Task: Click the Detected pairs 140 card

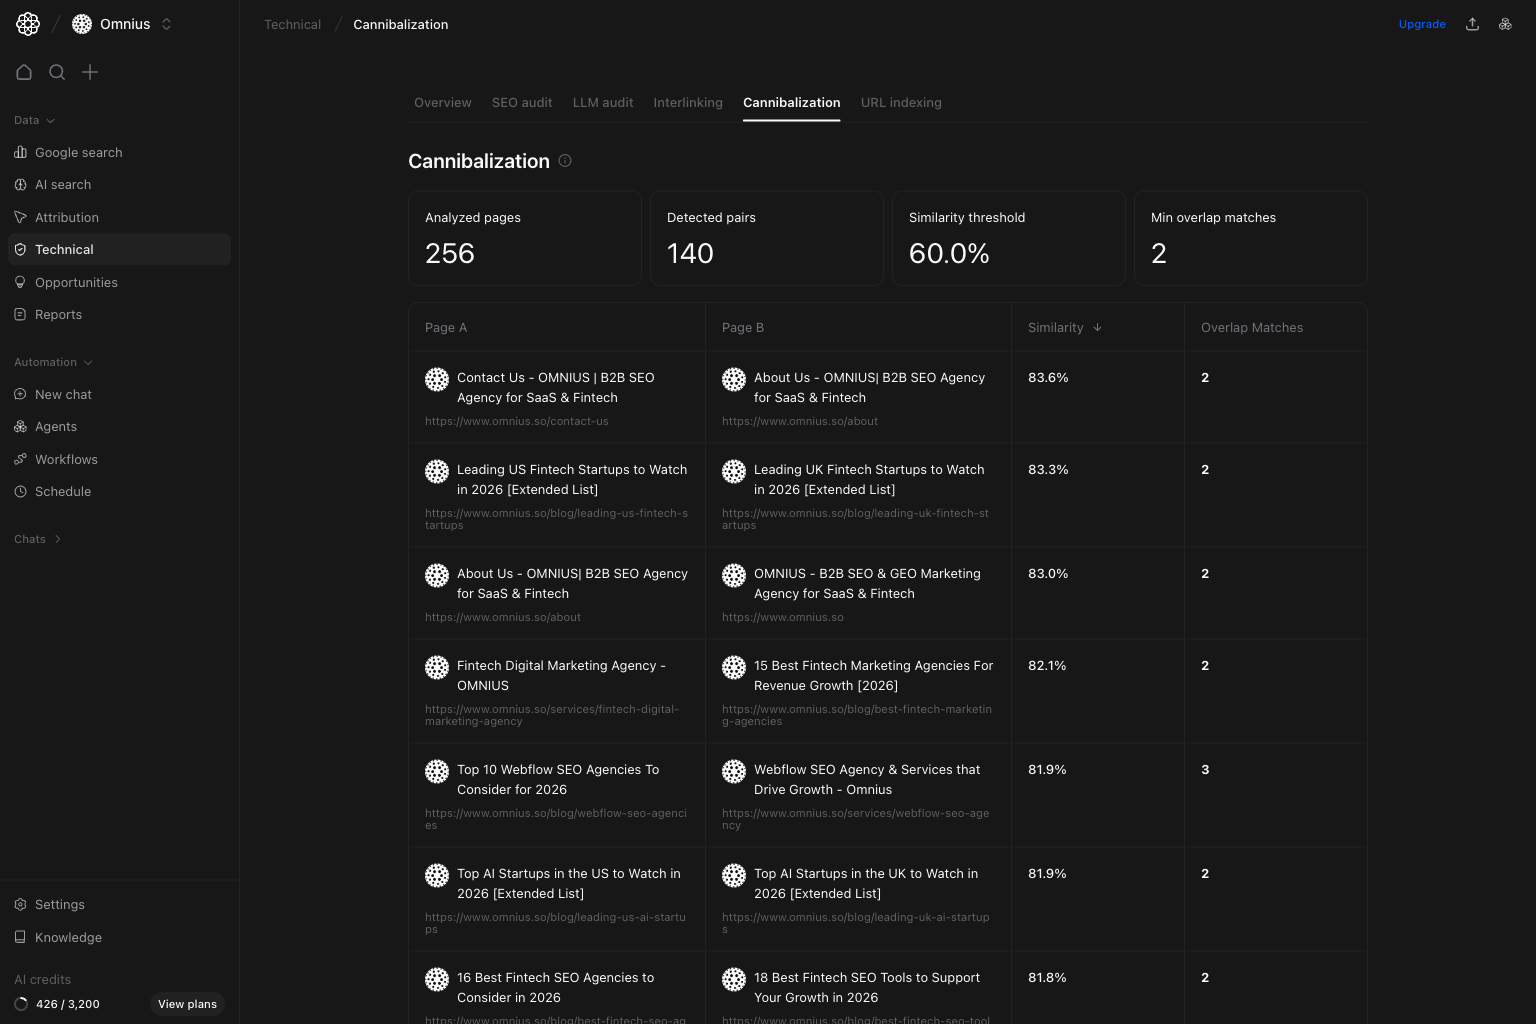Action: click(x=767, y=238)
